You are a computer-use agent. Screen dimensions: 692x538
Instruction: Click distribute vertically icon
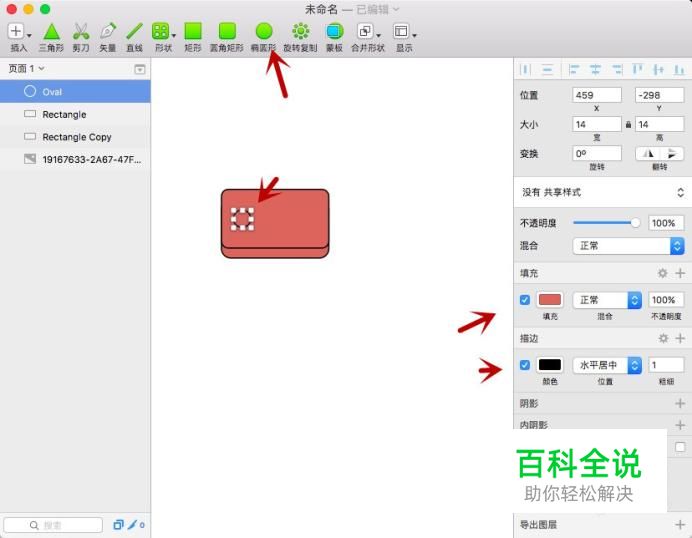click(547, 69)
